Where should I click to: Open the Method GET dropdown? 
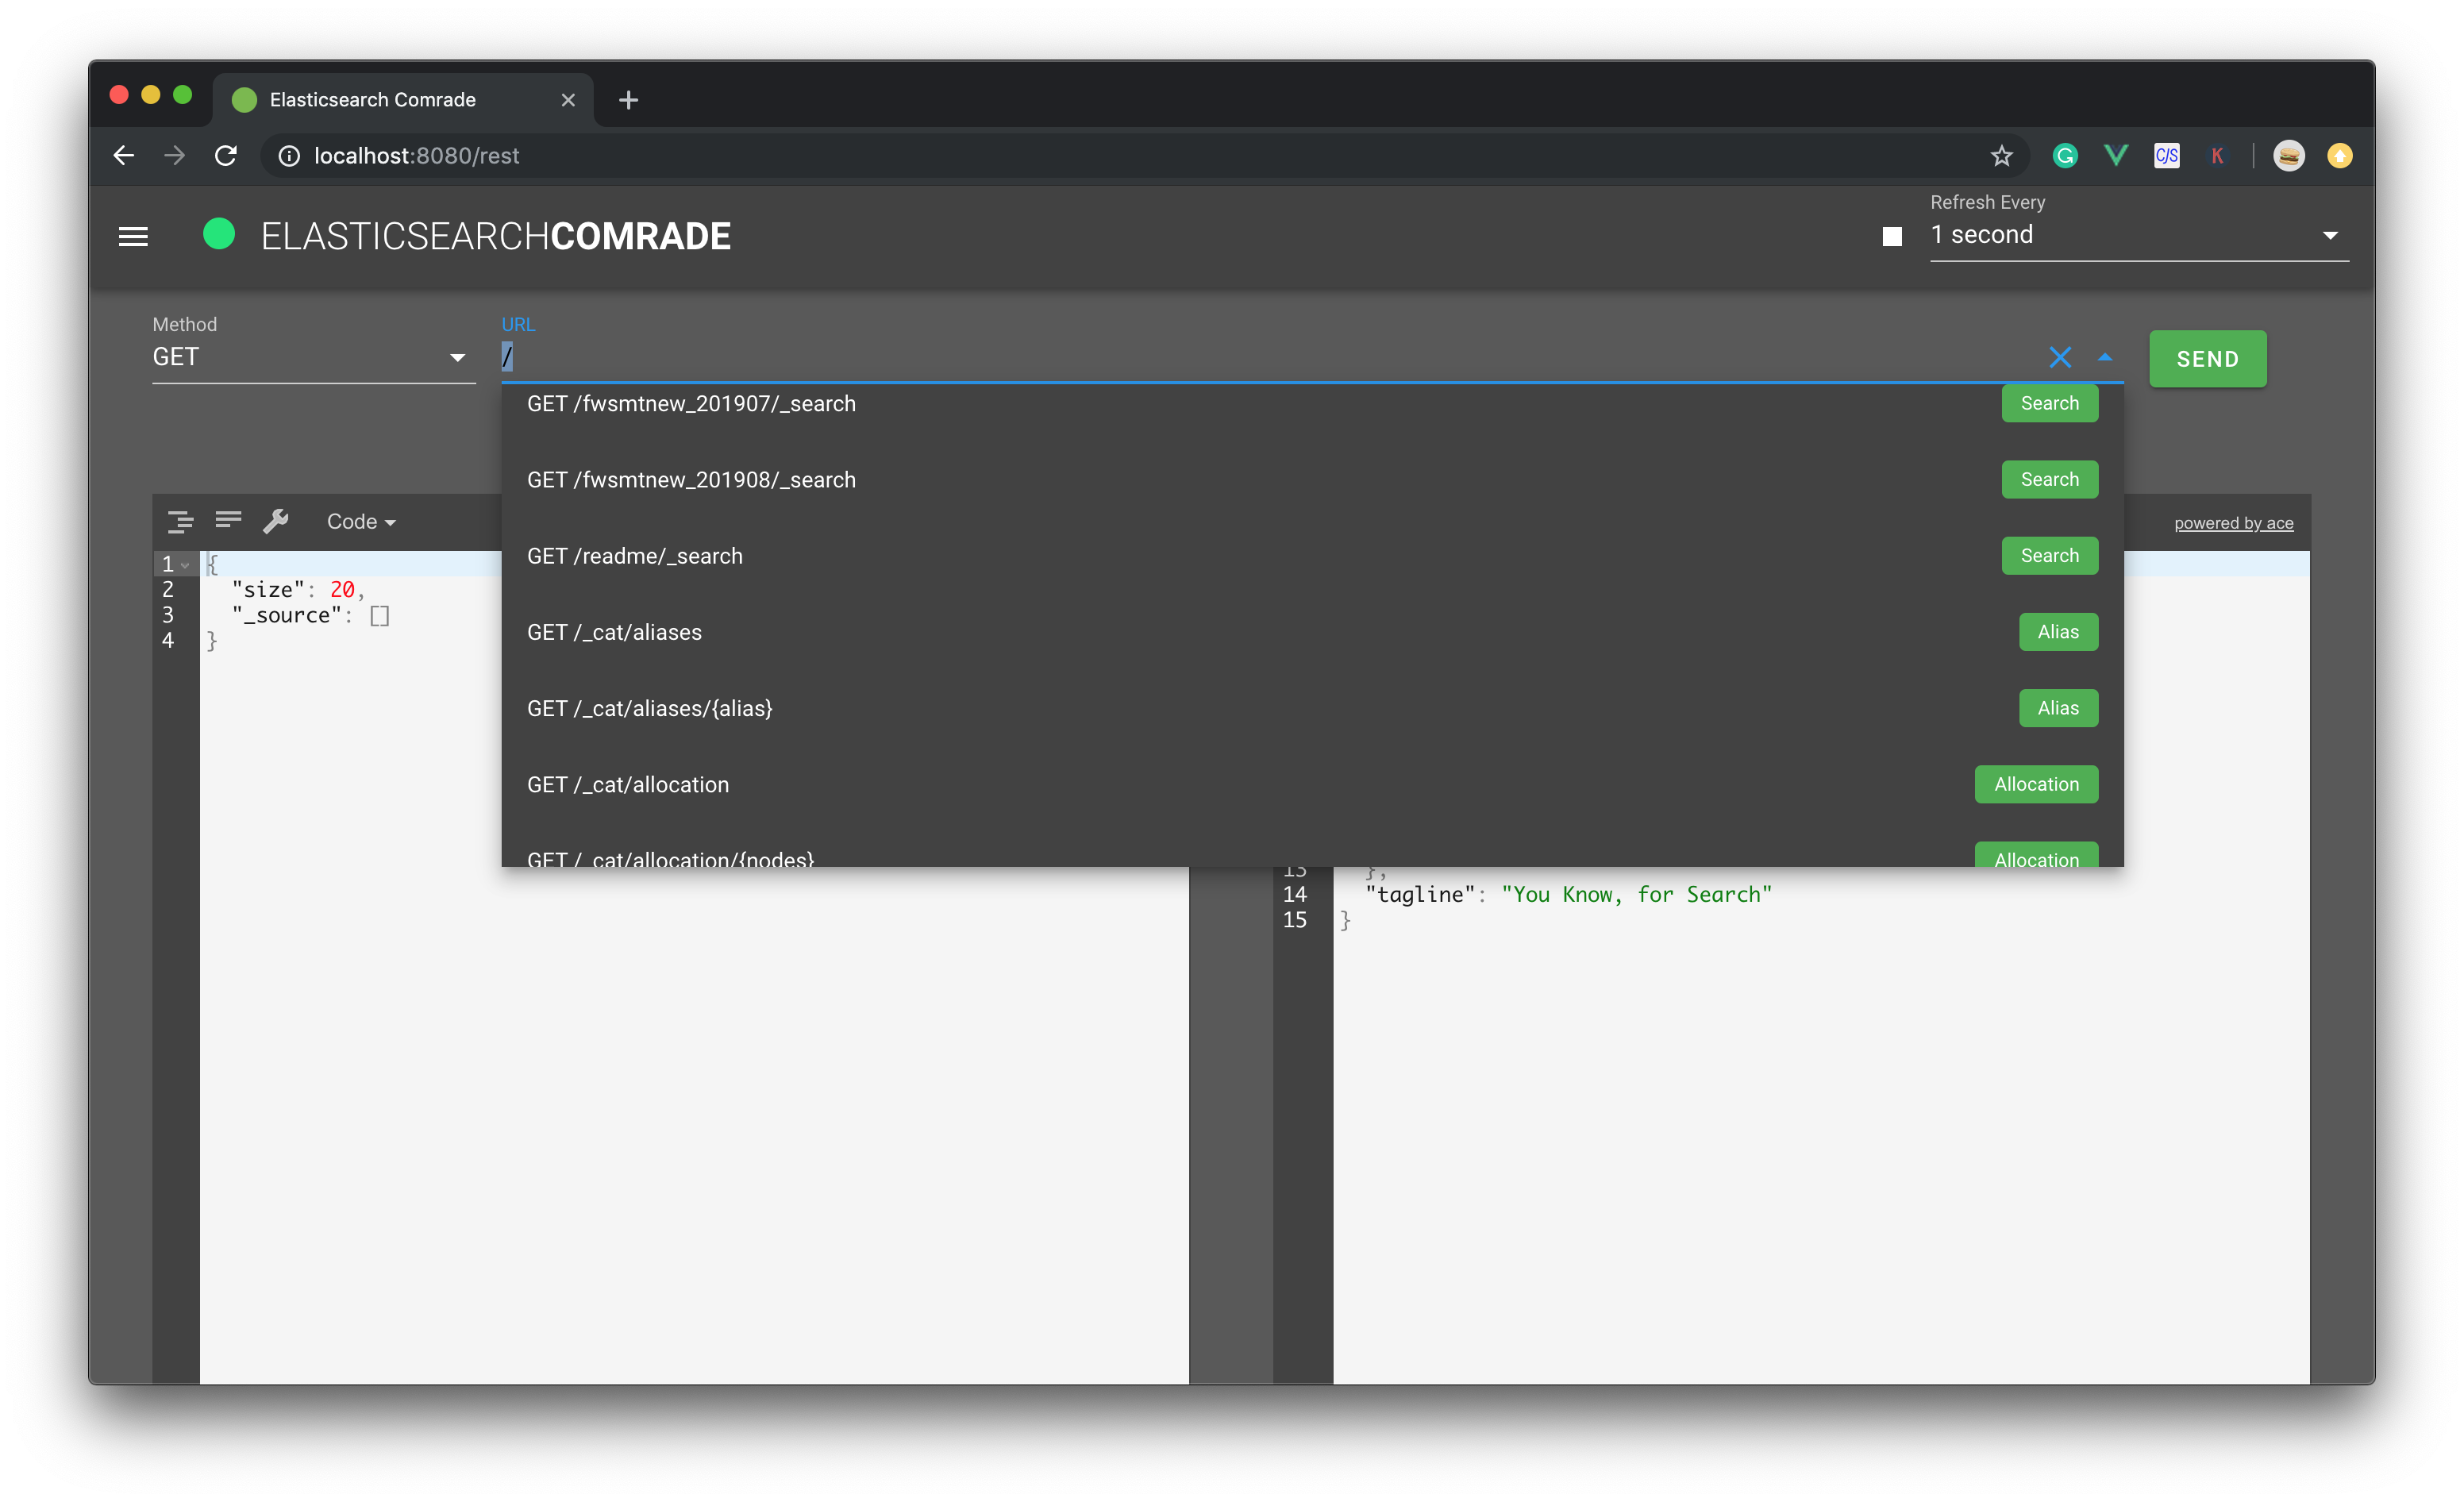pyautogui.click(x=312, y=358)
